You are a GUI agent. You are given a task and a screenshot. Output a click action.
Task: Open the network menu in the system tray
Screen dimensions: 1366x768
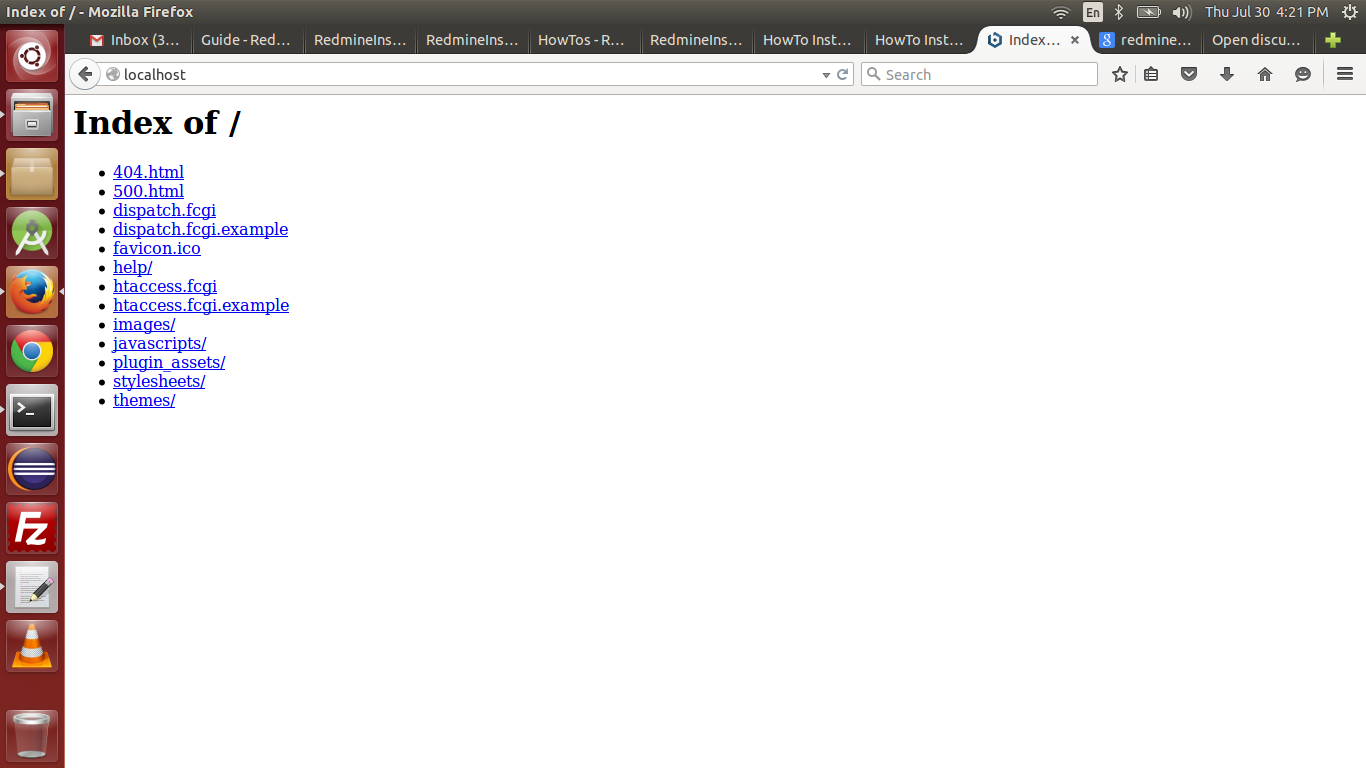(x=1059, y=13)
